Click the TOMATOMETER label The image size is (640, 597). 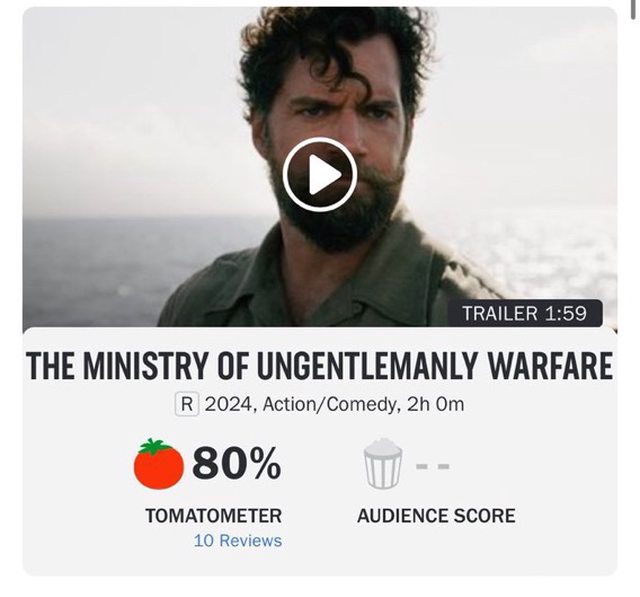tap(213, 515)
